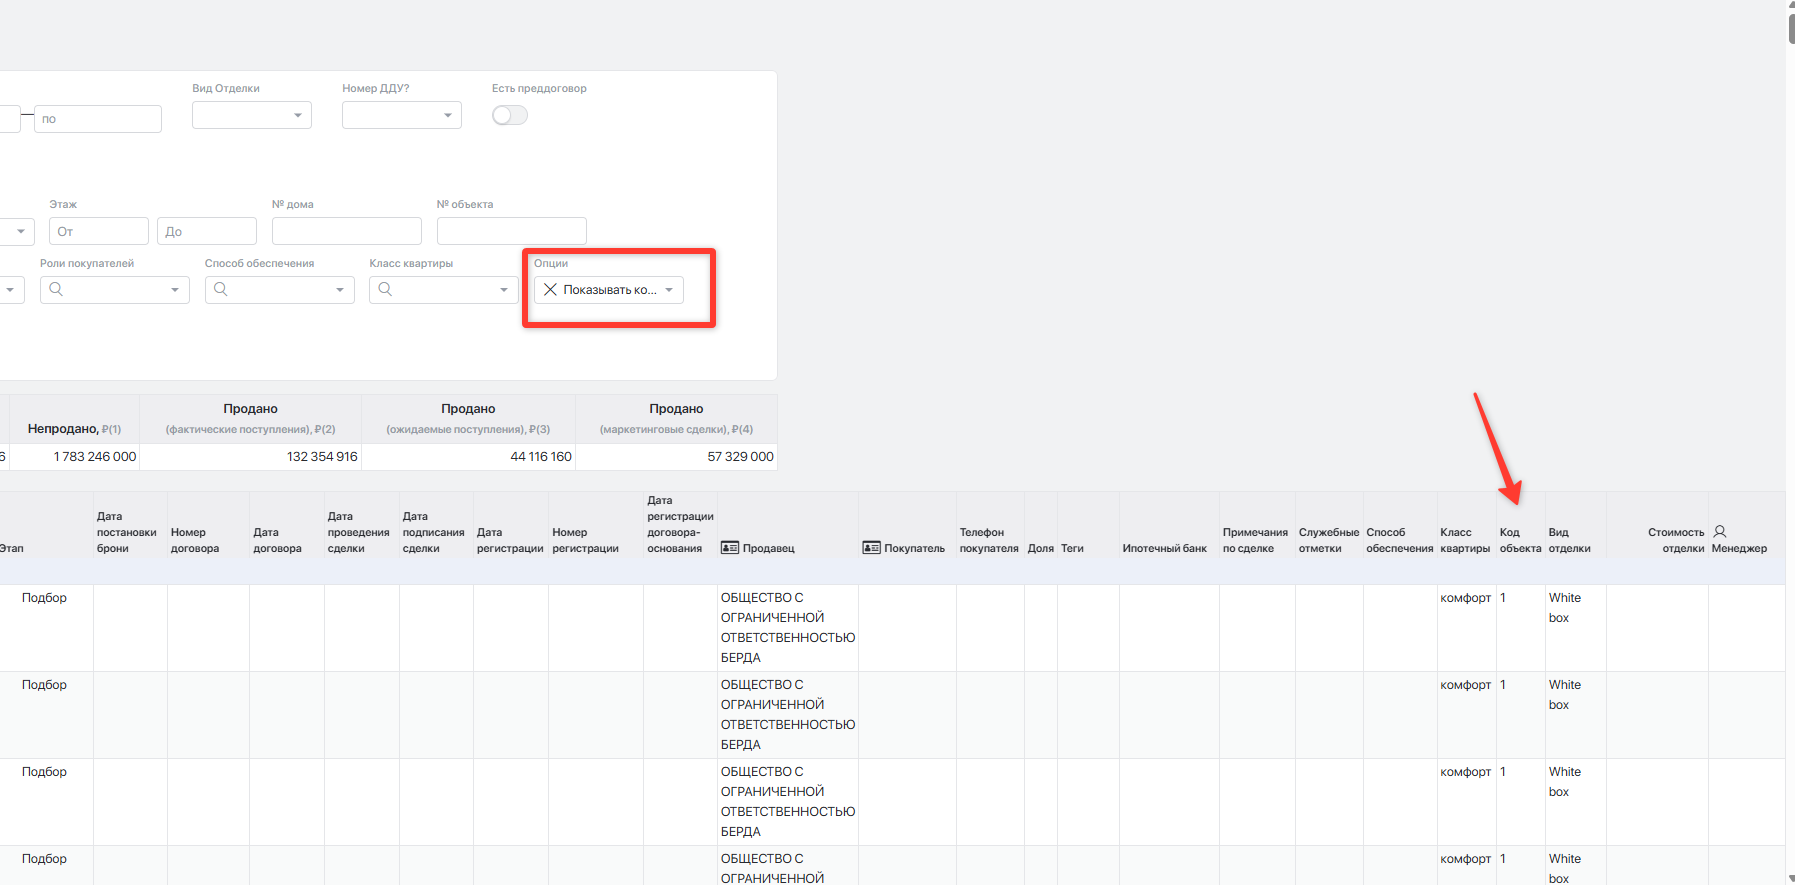Click the Теги column header

[x=1072, y=548]
